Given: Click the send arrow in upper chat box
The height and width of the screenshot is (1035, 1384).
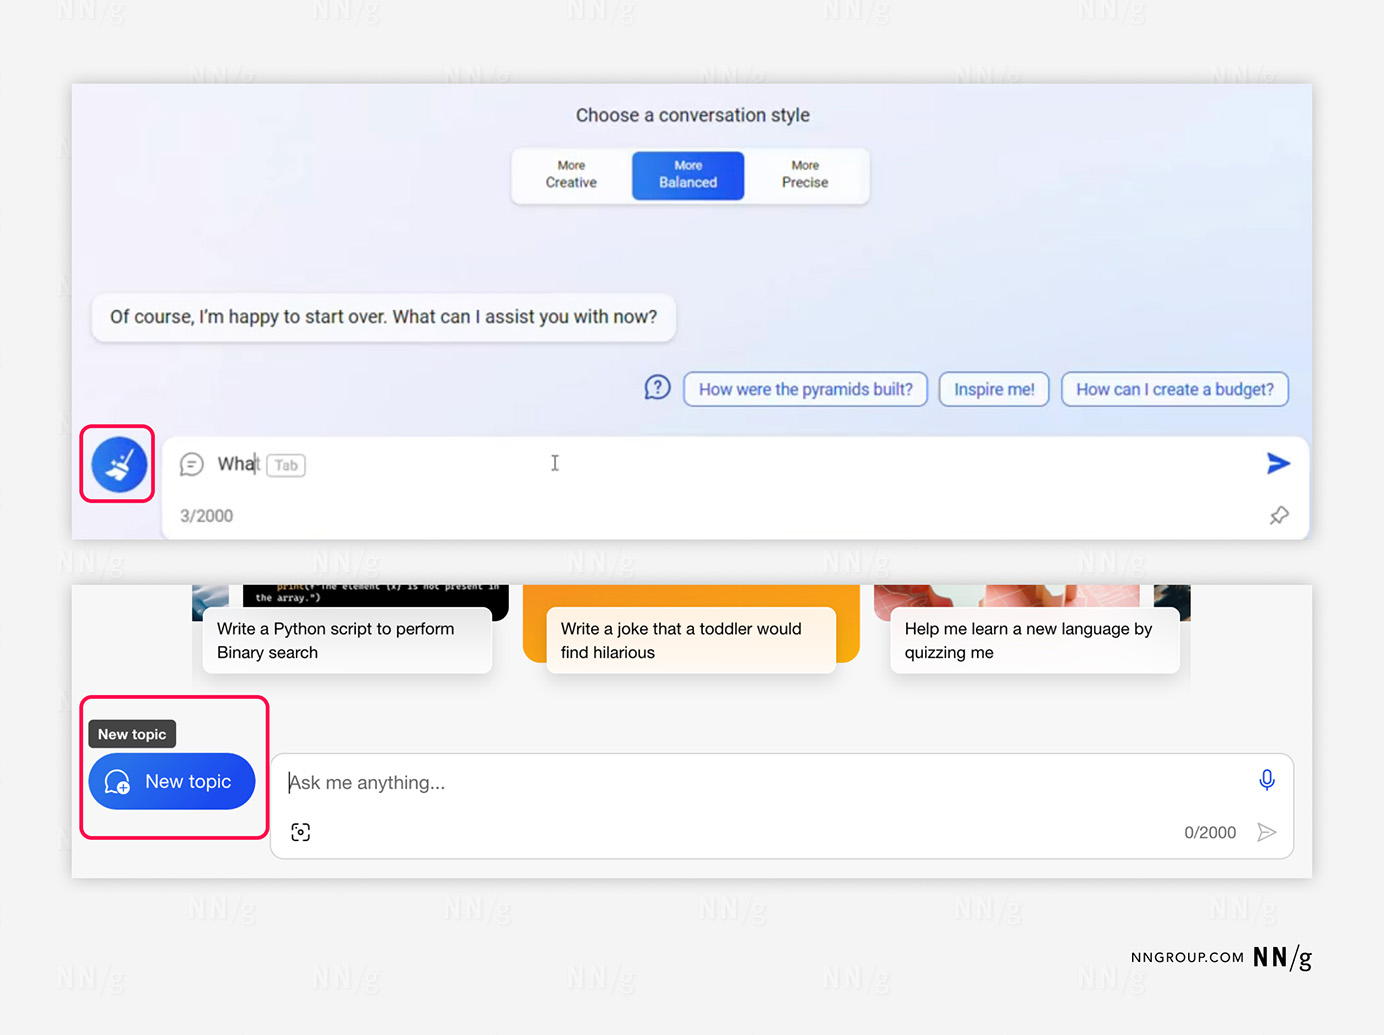Looking at the screenshot, I should 1278,463.
